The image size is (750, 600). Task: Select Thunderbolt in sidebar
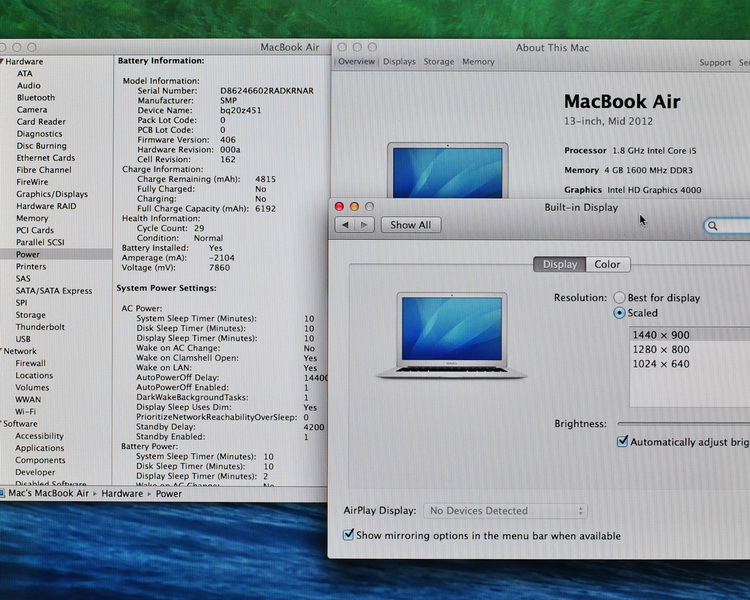coord(40,327)
